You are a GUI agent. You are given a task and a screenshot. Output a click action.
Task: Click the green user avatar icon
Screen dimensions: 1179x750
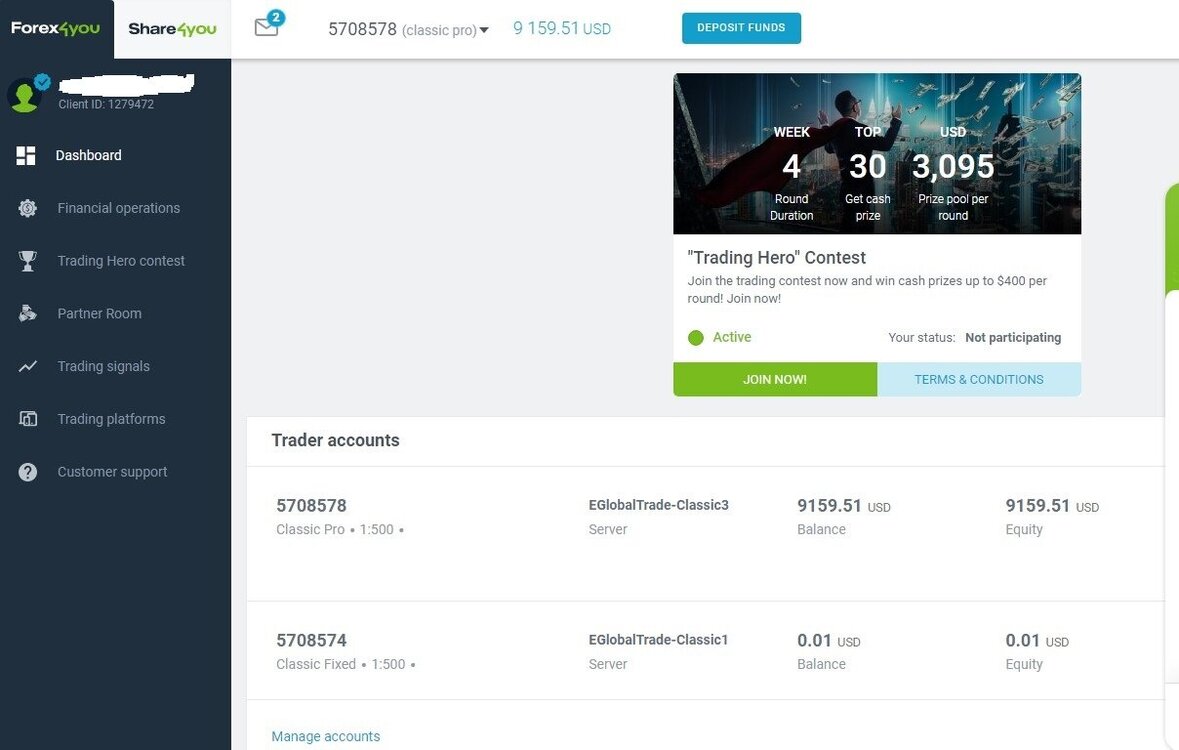click(x=24, y=97)
